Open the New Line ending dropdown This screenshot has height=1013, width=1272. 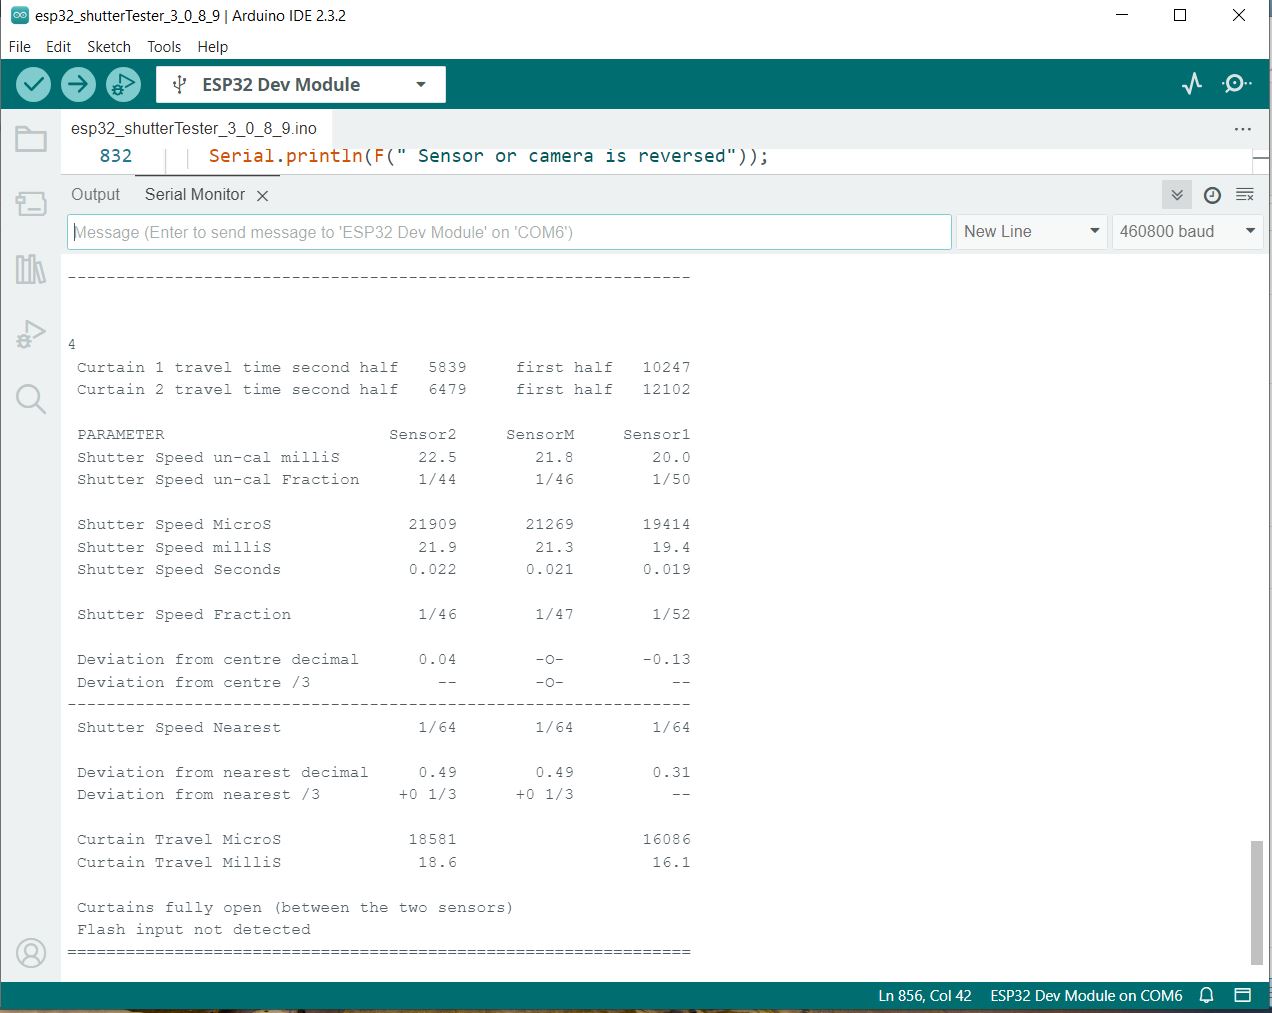pos(1031,232)
